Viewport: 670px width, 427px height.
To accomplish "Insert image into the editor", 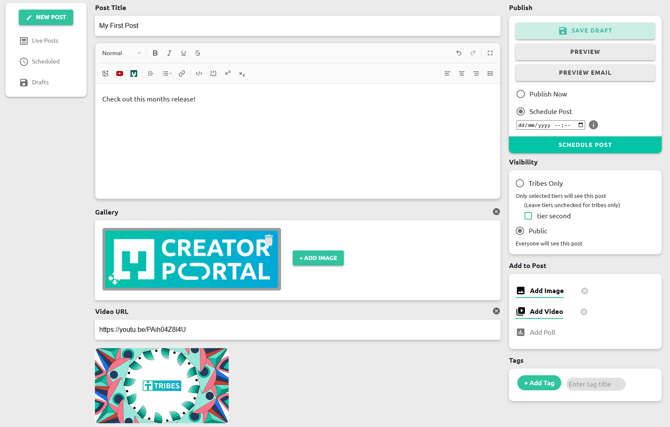I will click(x=105, y=74).
